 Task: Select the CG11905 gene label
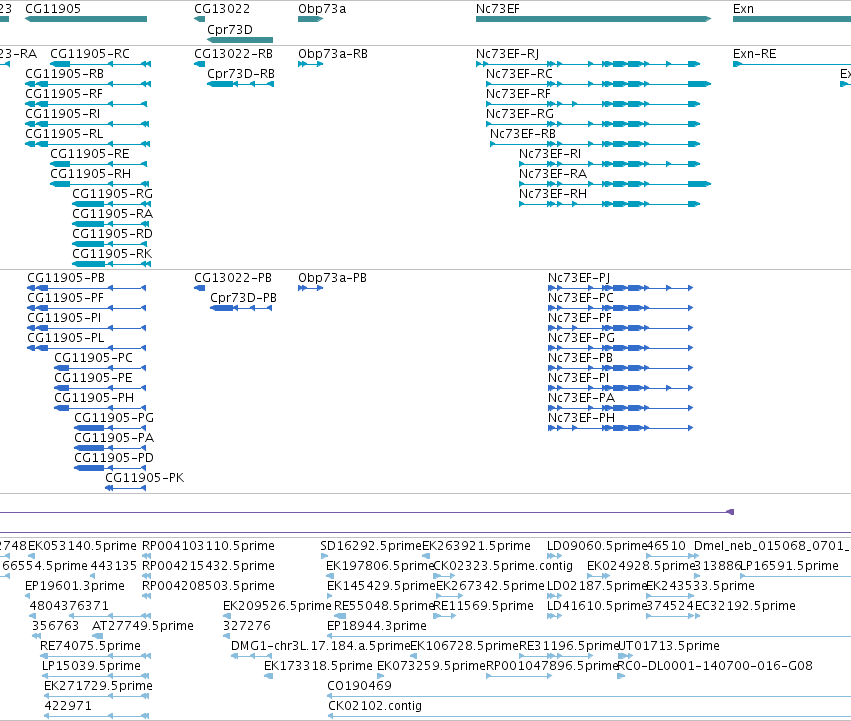[53, 9]
